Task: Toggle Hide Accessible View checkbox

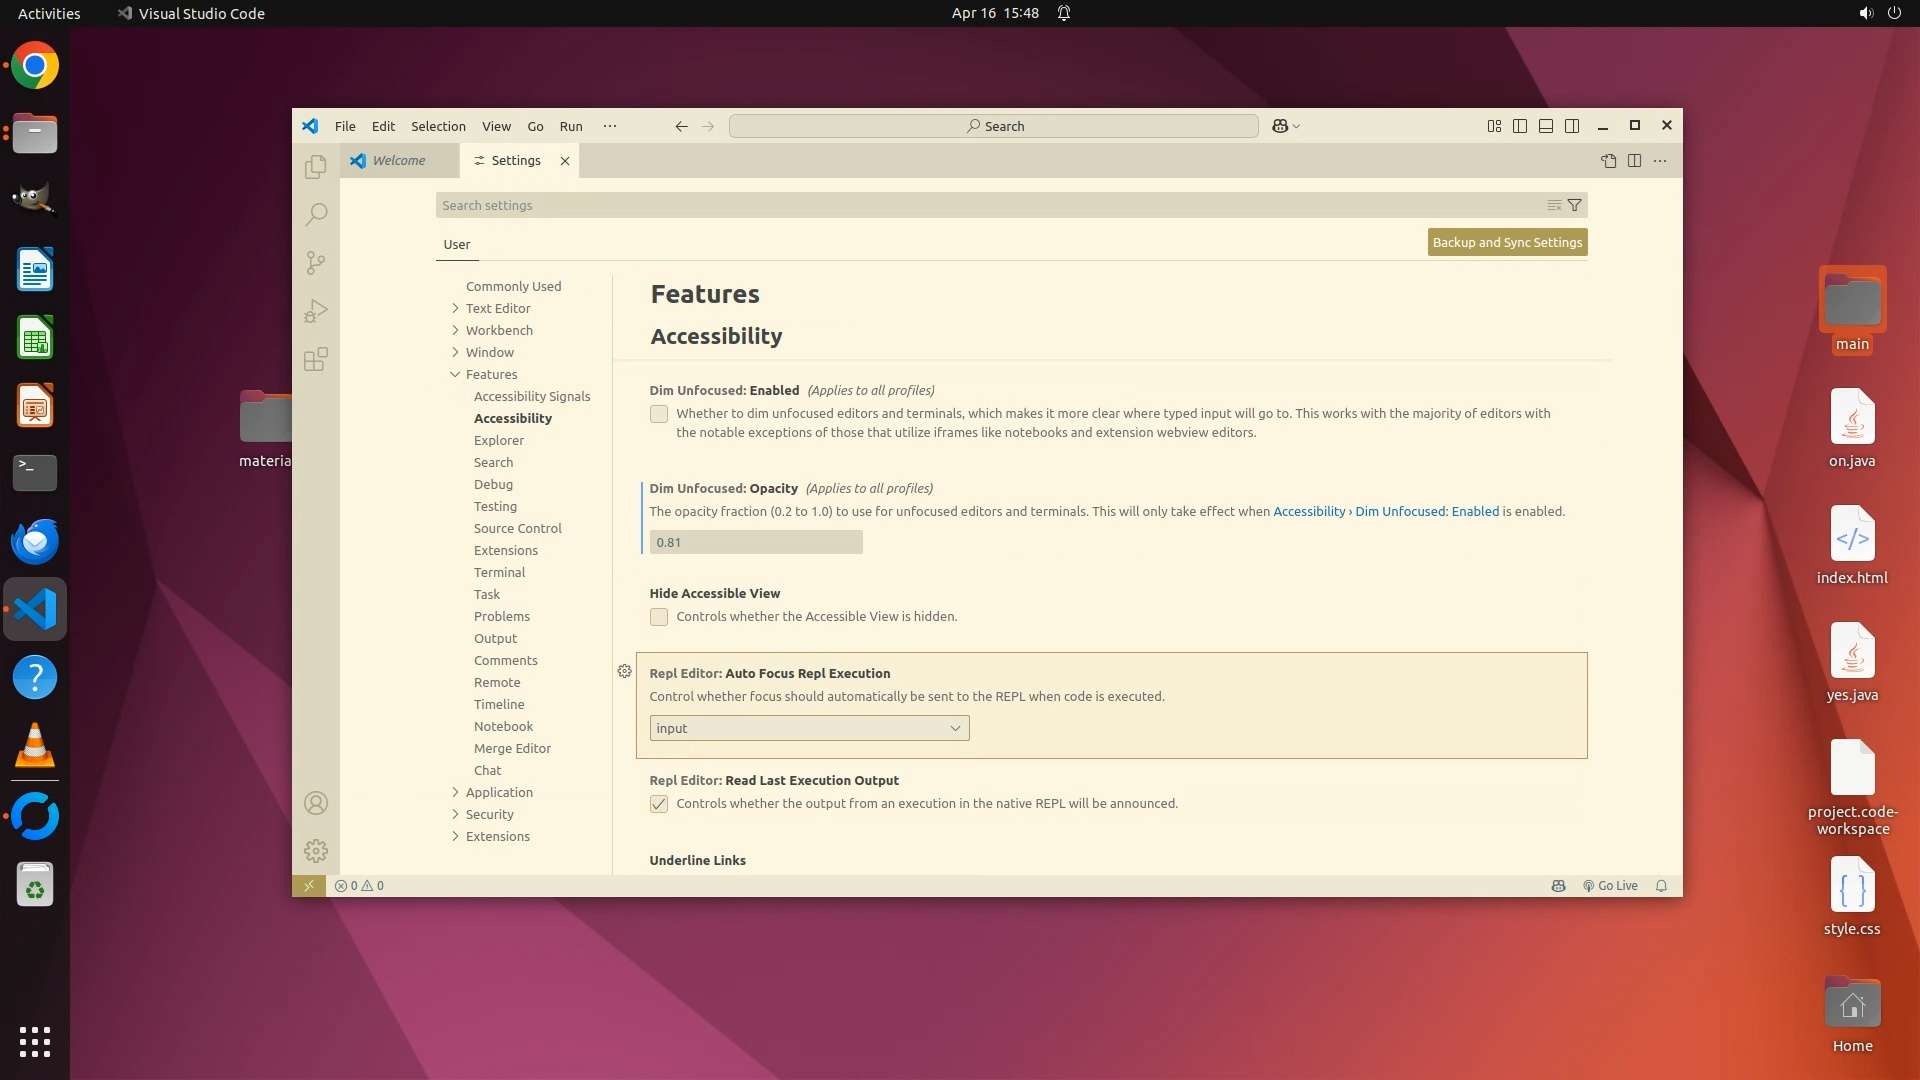Action: [659, 617]
